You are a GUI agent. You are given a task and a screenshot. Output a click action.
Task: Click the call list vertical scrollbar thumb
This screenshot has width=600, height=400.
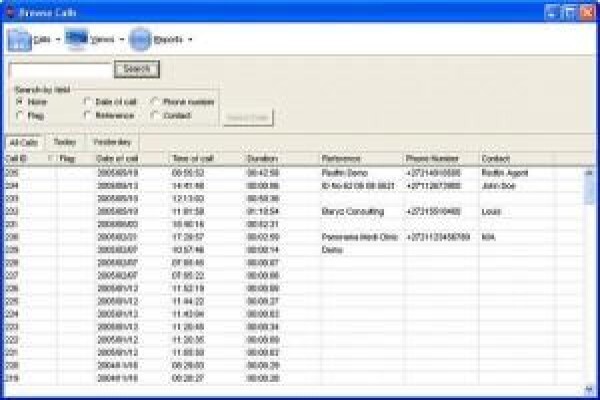(x=589, y=191)
